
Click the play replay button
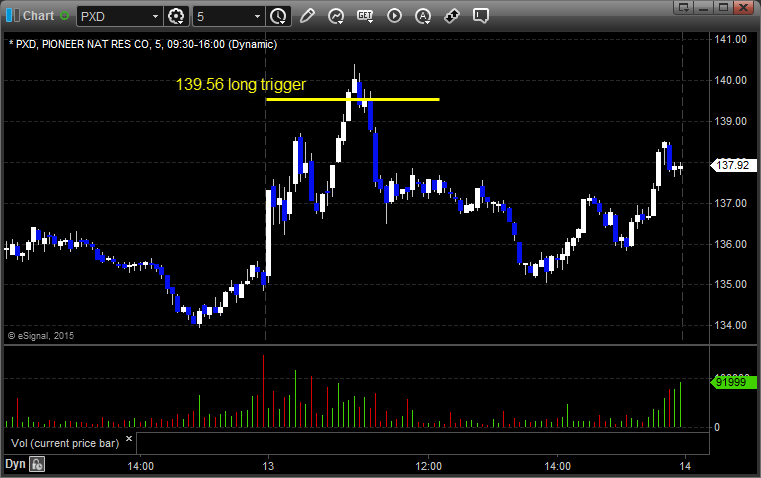394,16
